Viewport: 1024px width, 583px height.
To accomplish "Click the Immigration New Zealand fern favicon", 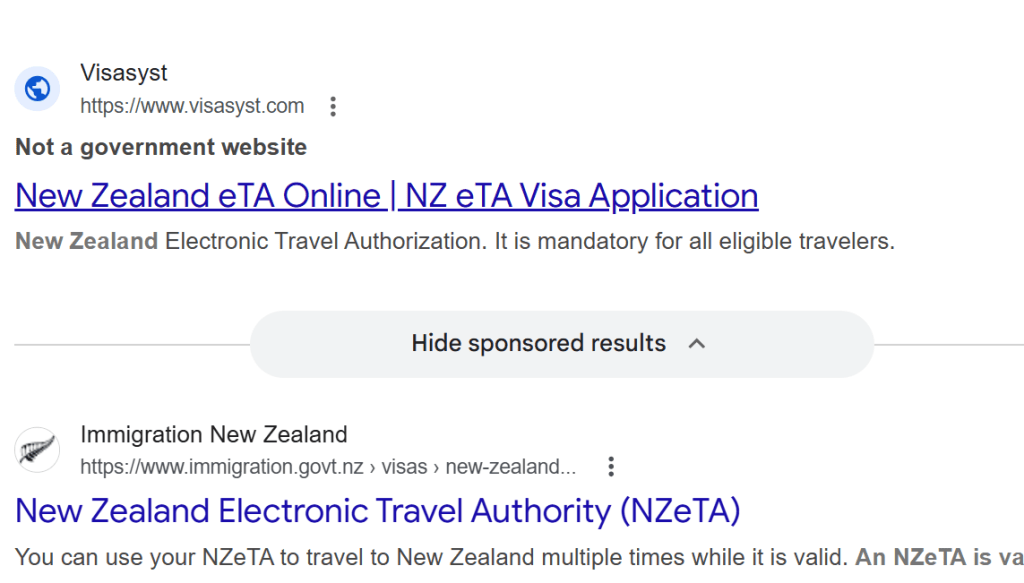I will (x=38, y=449).
